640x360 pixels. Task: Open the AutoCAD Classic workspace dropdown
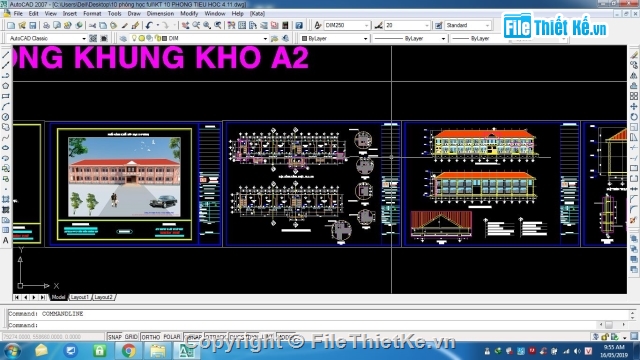84,38
